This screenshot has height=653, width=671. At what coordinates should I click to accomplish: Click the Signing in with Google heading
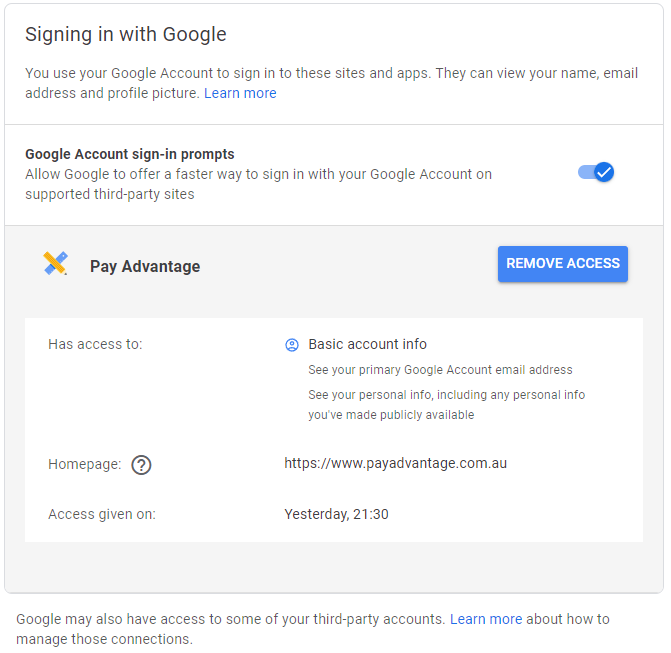click(x=125, y=34)
